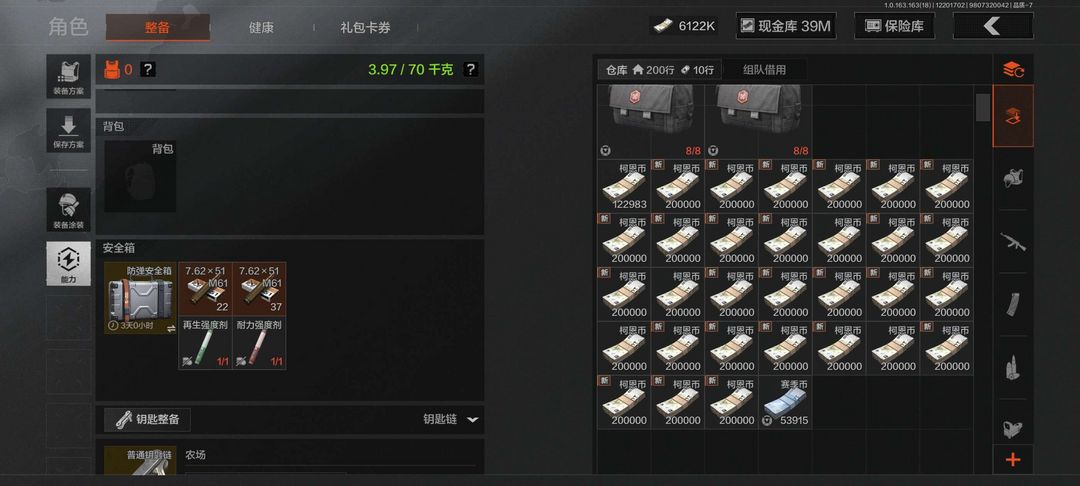The height and width of the screenshot is (486, 1080).
Task: Click the warehouse sort stack icon
Action: tap(1012, 69)
